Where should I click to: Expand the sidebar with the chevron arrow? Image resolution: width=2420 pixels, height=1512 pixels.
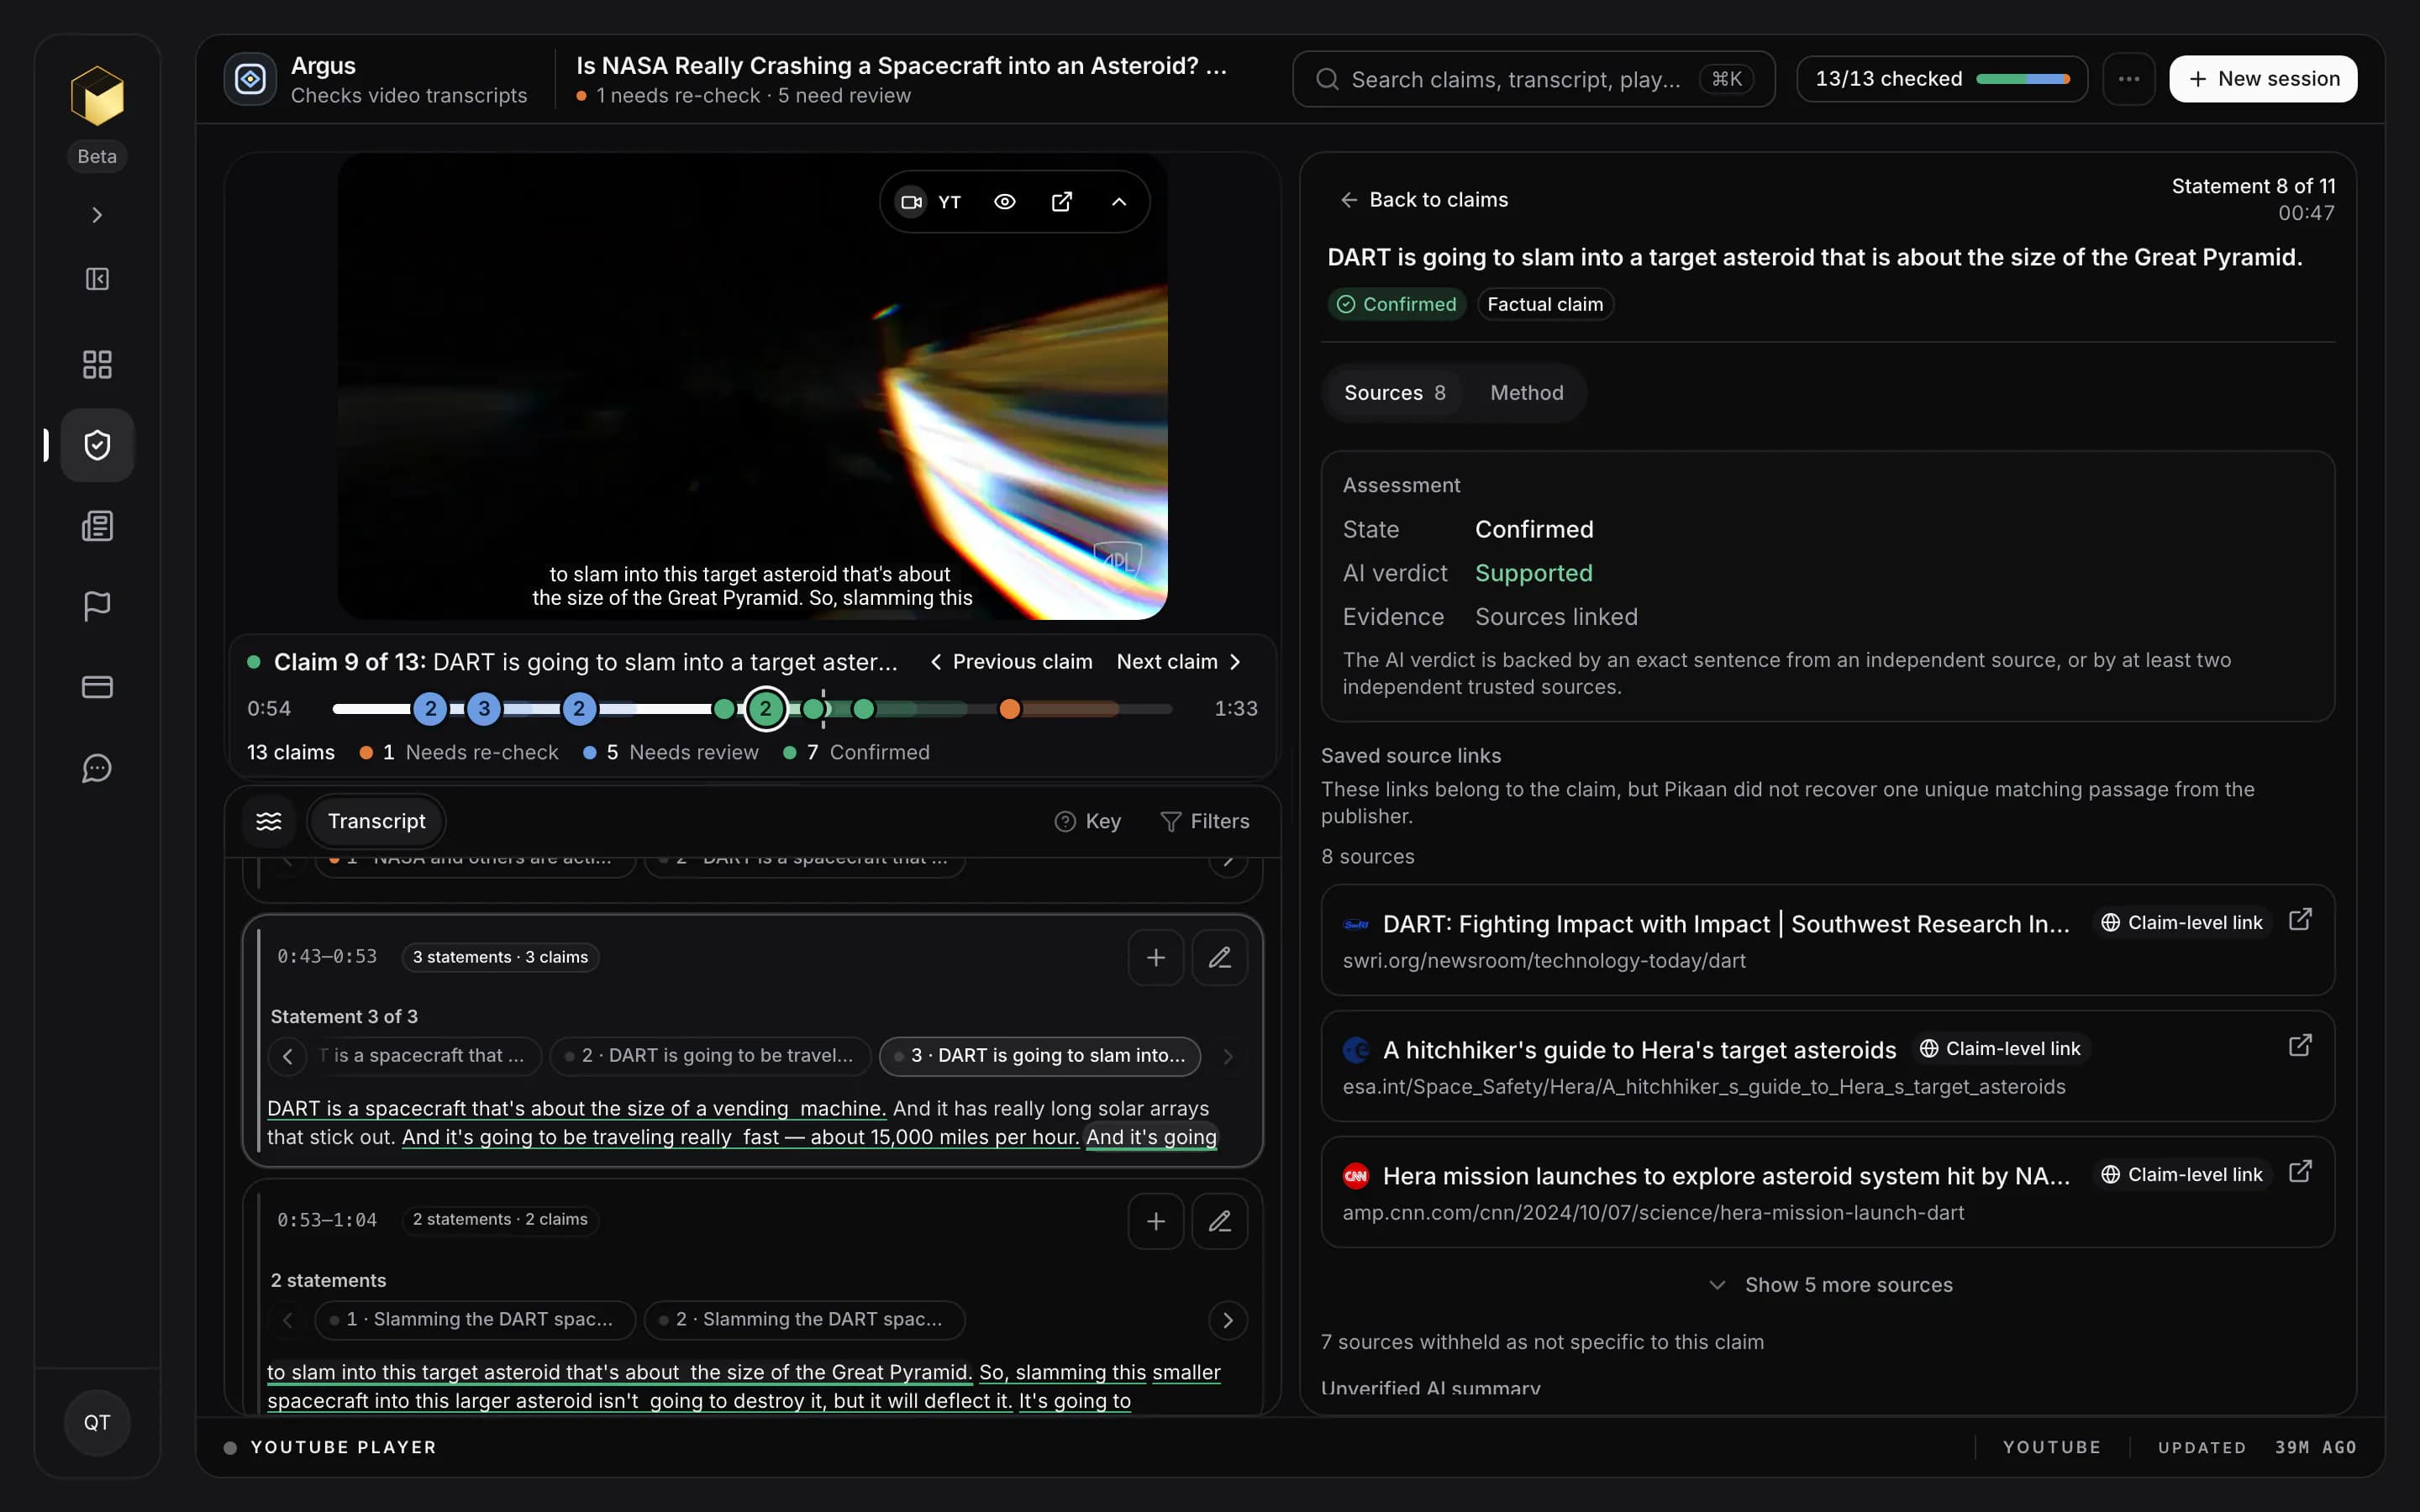coord(97,215)
